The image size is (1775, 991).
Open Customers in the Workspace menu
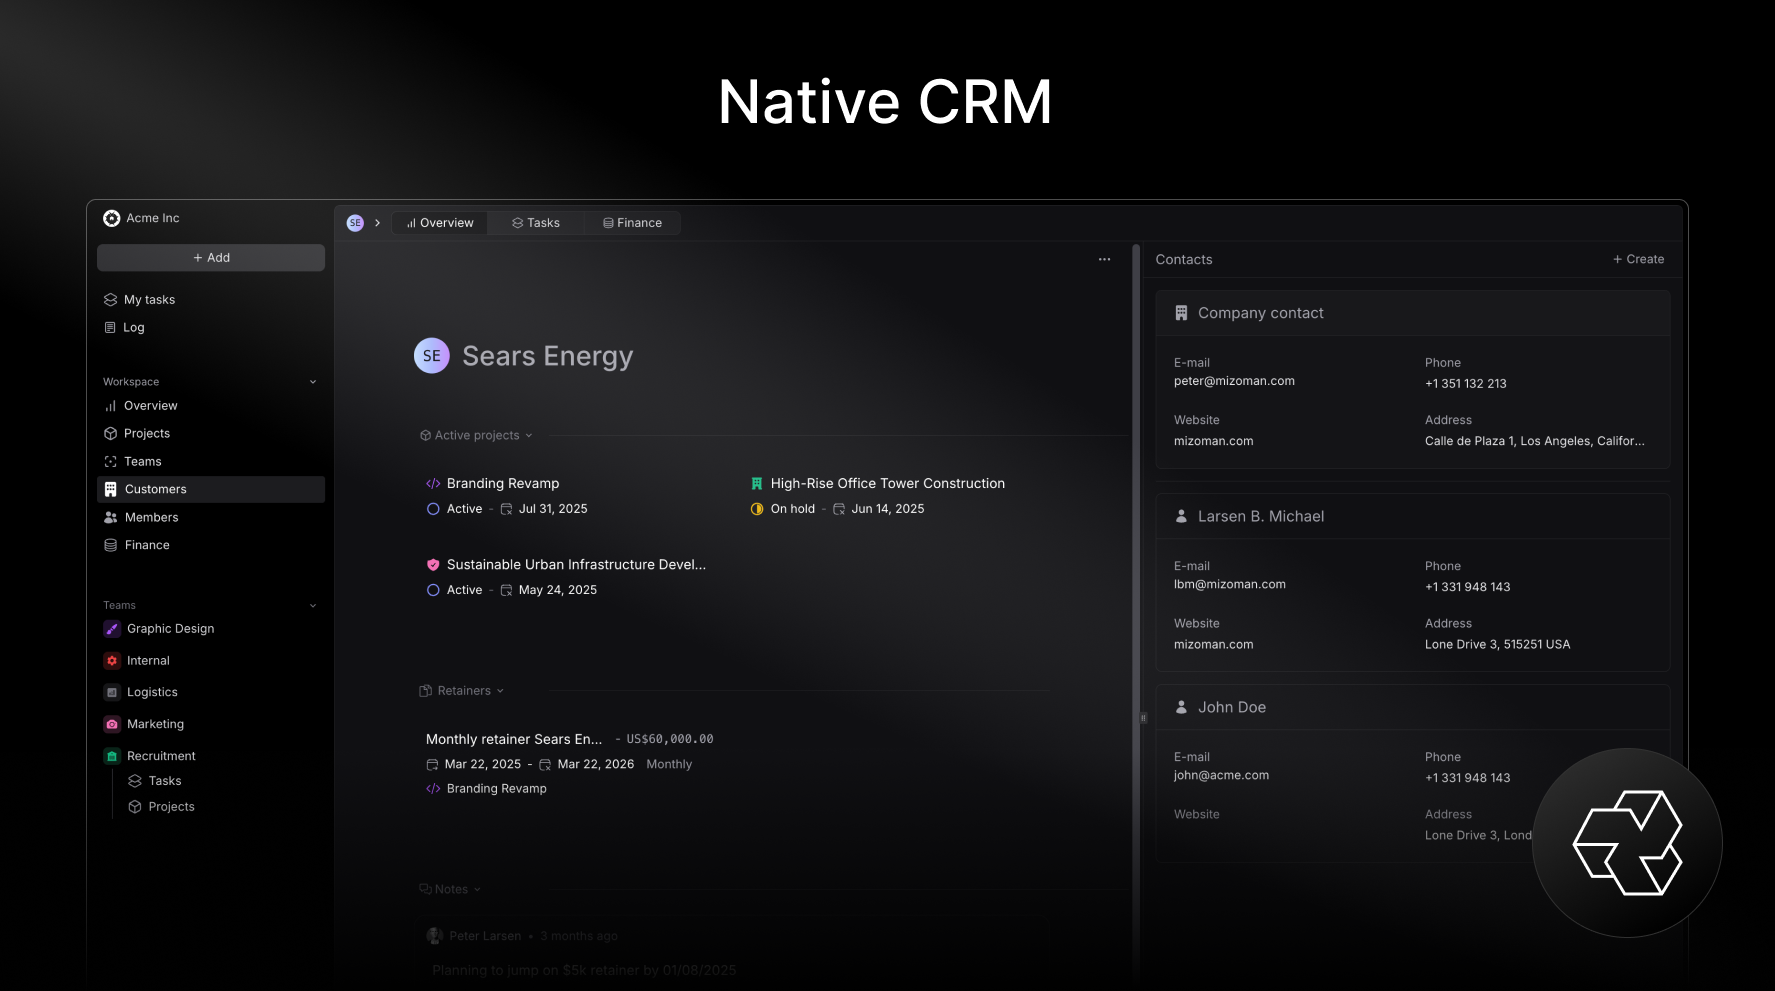pyautogui.click(x=211, y=489)
